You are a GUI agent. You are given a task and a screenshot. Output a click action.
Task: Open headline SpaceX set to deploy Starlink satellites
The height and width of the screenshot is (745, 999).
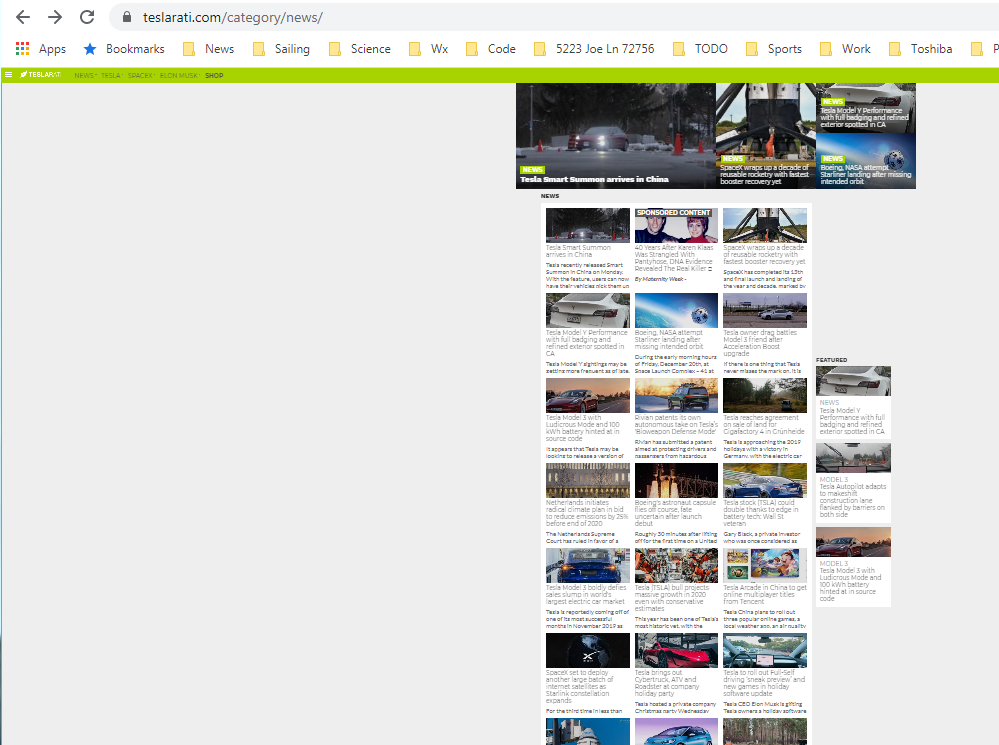click(579, 686)
